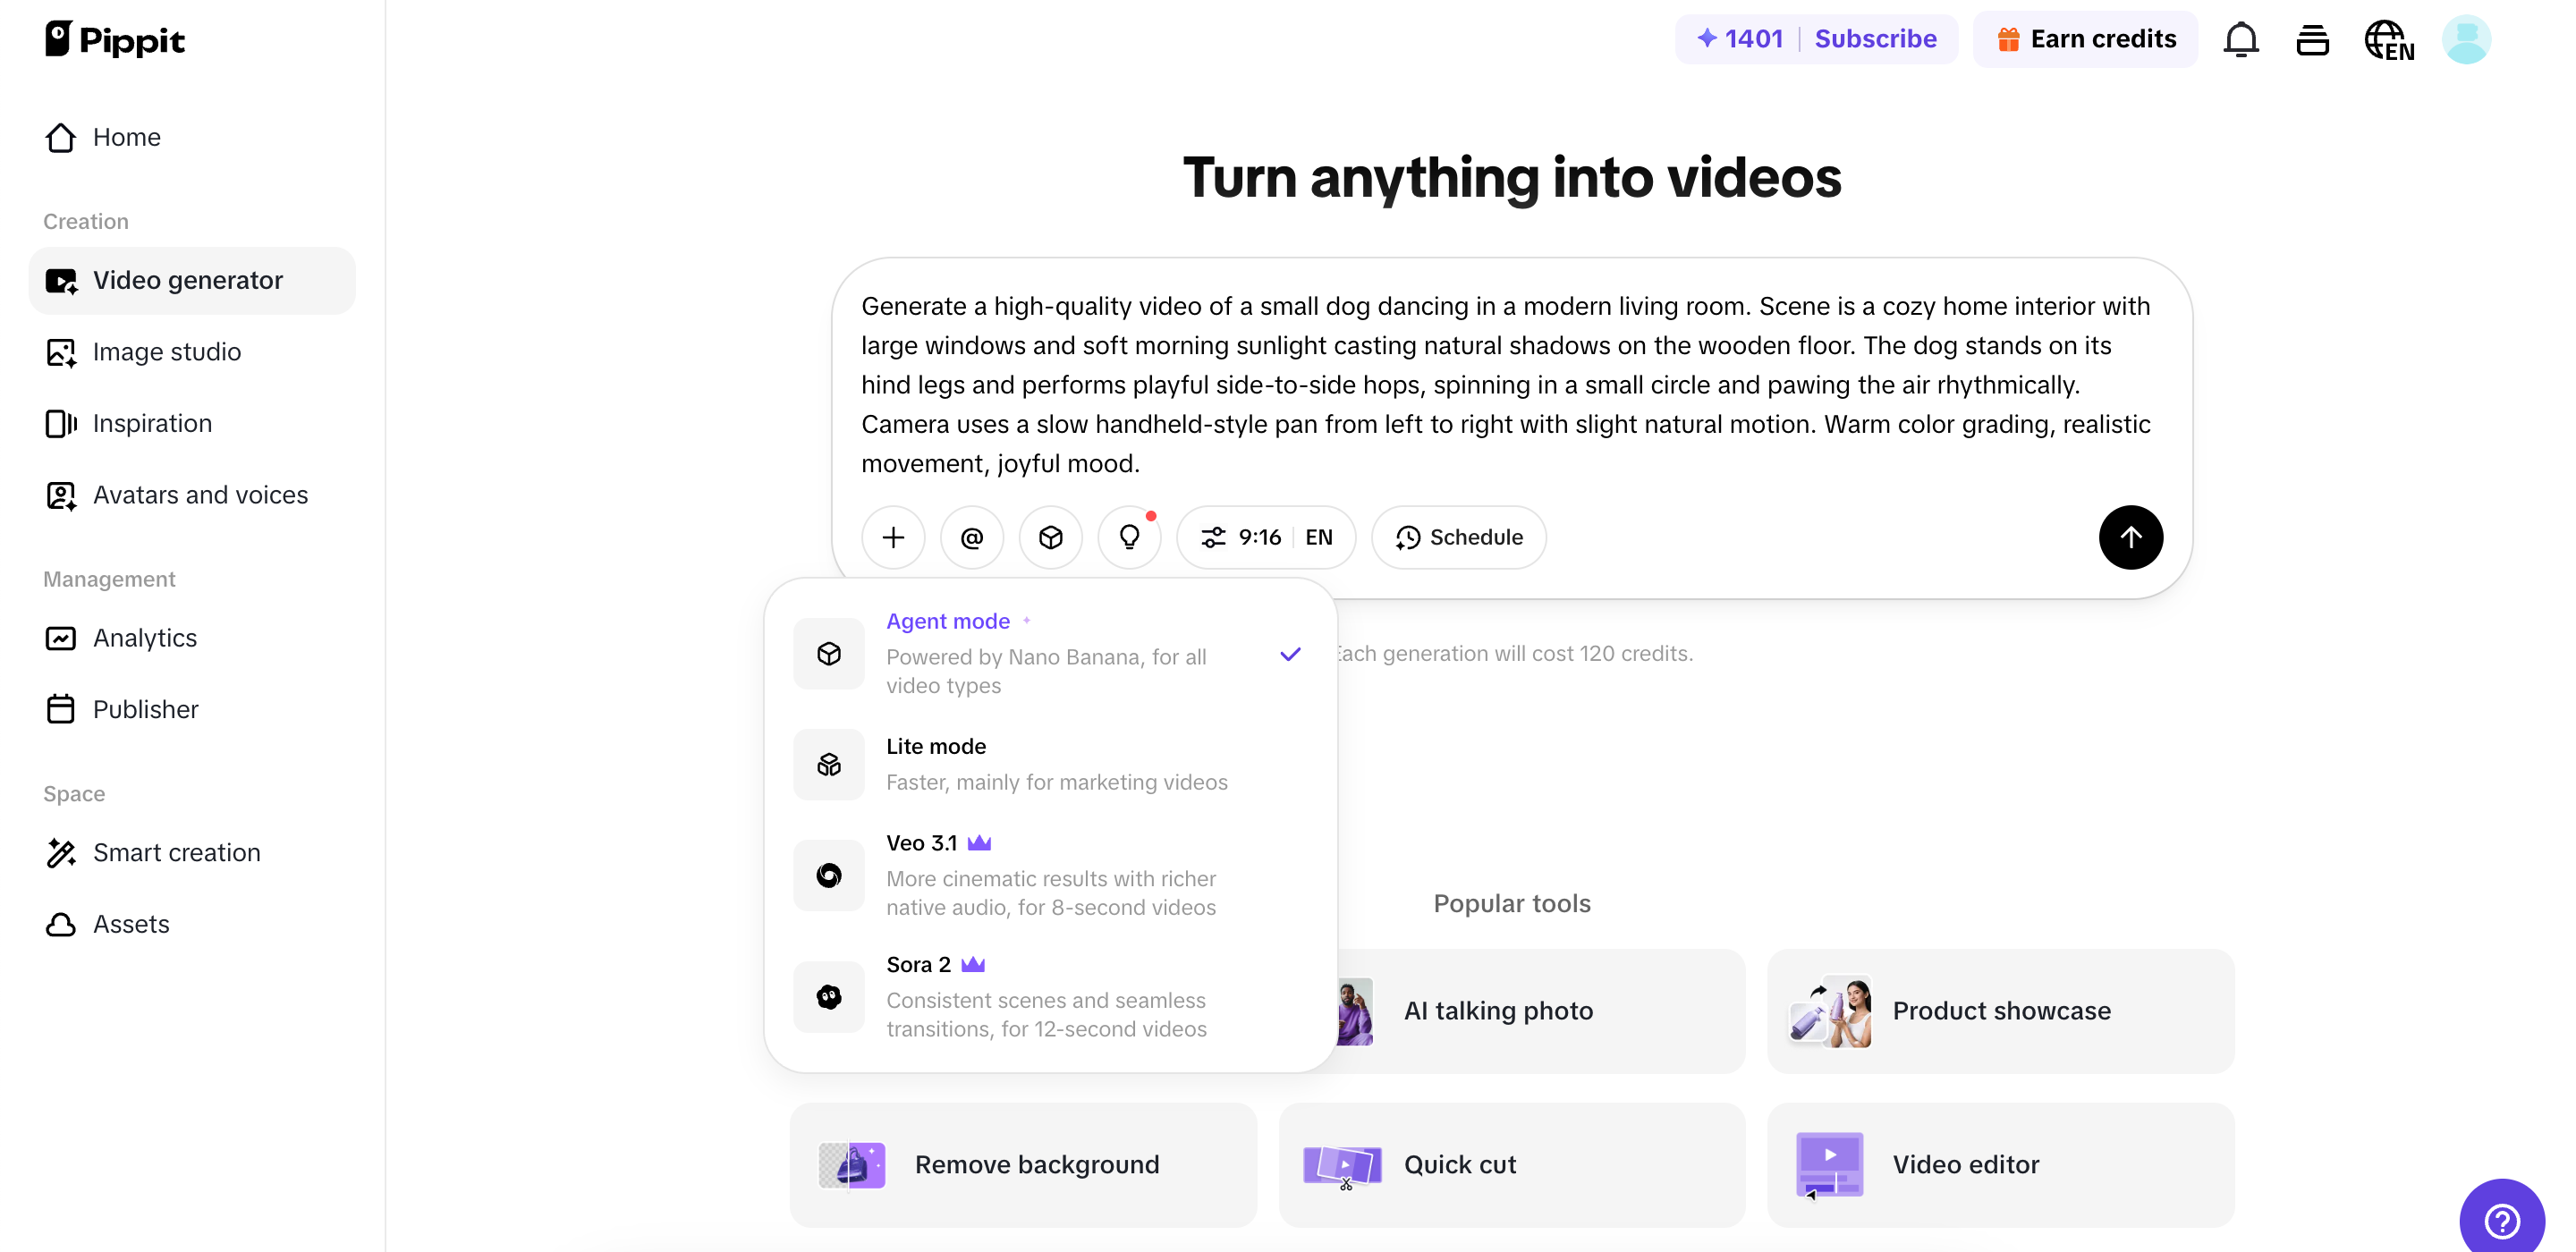Open the model picker cube dropdown
The height and width of the screenshot is (1252, 2576).
[x=1050, y=537]
